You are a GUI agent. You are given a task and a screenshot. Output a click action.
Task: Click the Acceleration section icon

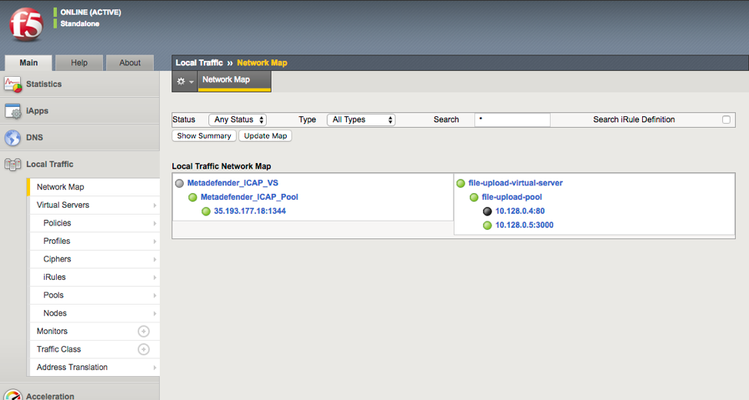pyautogui.click(x=13, y=396)
